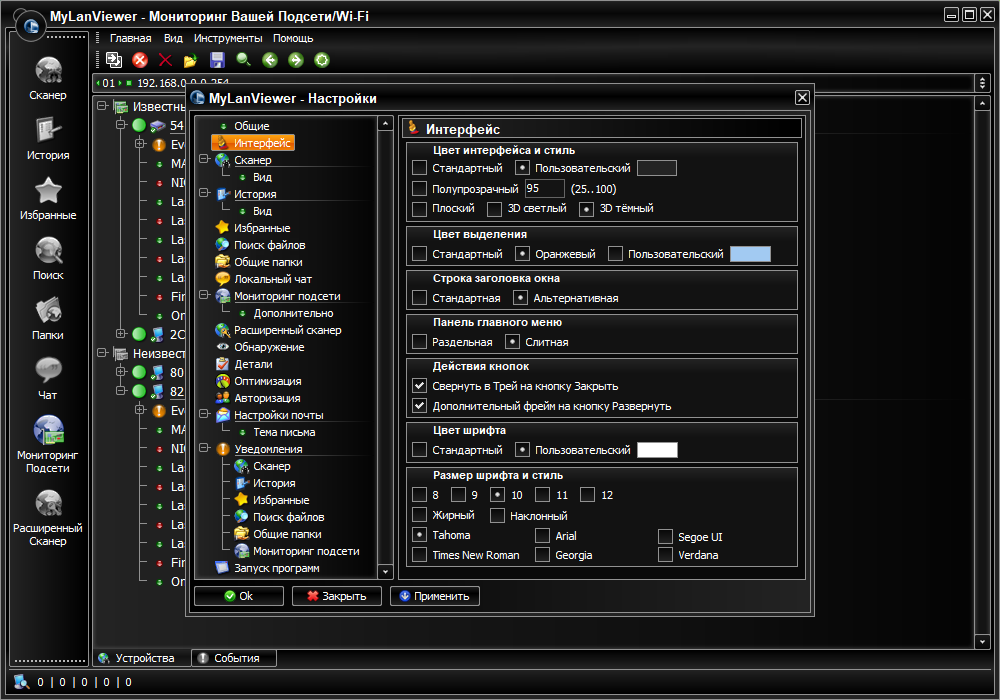Screen dimensions: 1000x700
Task: Open the История sidebar panel
Action: pos(48,138)
